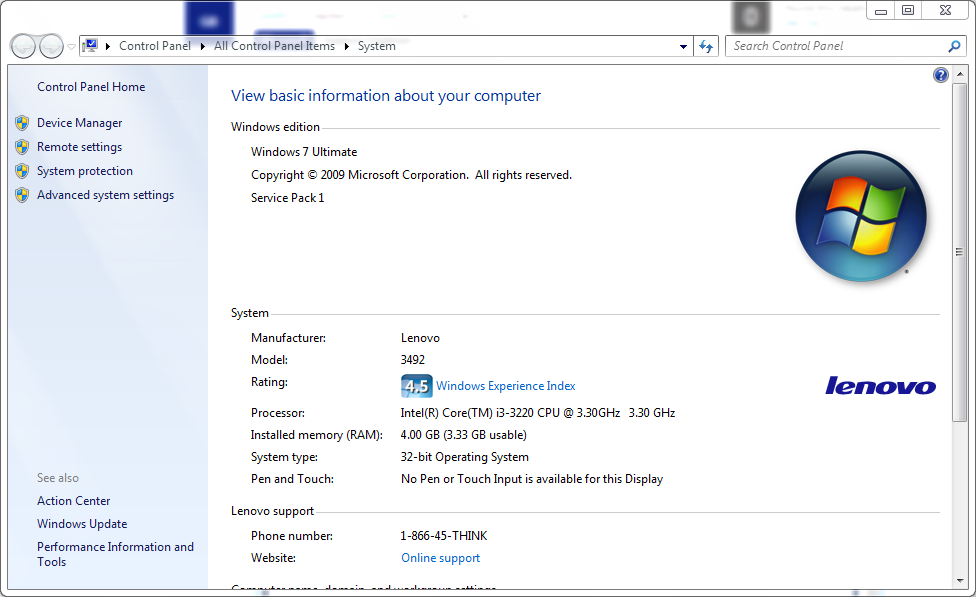The height and width of the screenshot is (597, 976).
Task: Open Action Center from See also
Action: pyautogui.click(x=73, y=501)
